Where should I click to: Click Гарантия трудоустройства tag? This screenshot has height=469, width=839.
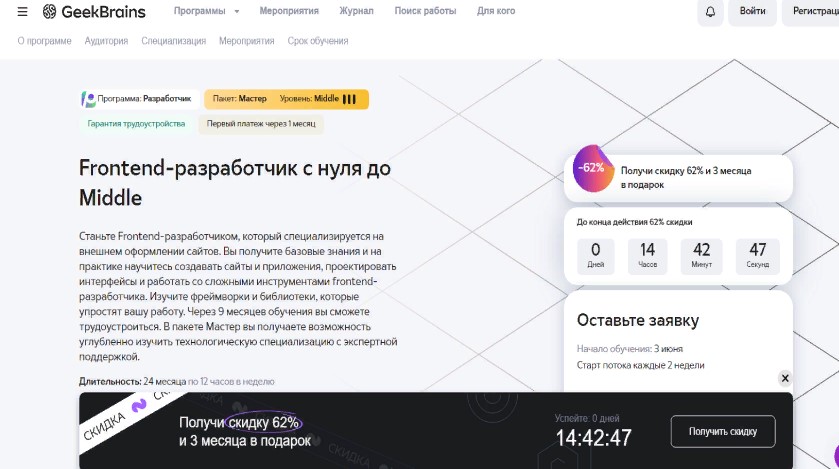click(x=136, y=124)
